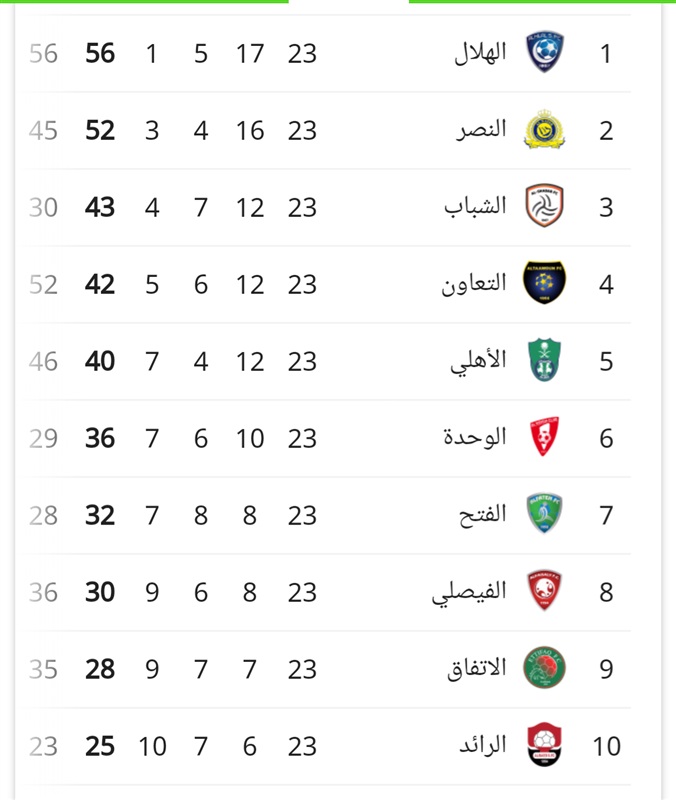This screenshot has width=676, height=800.
Task: Open the Al Nassr club logo
Action: pyautogui.click(x=544, y=129)
